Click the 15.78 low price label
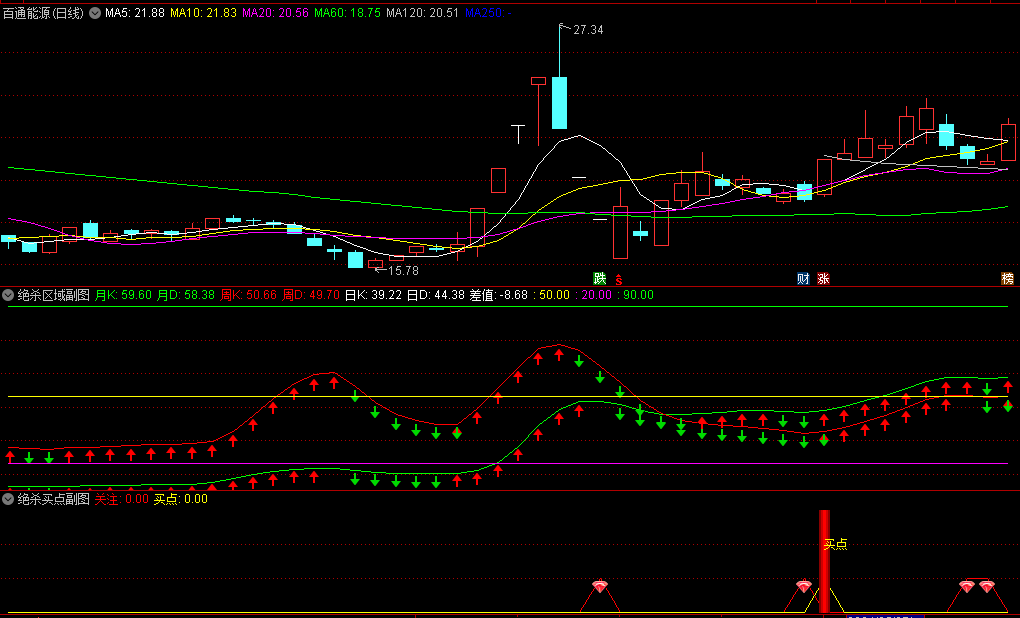This screenshot has width=1020, height=618. click(x=403, y=270)
